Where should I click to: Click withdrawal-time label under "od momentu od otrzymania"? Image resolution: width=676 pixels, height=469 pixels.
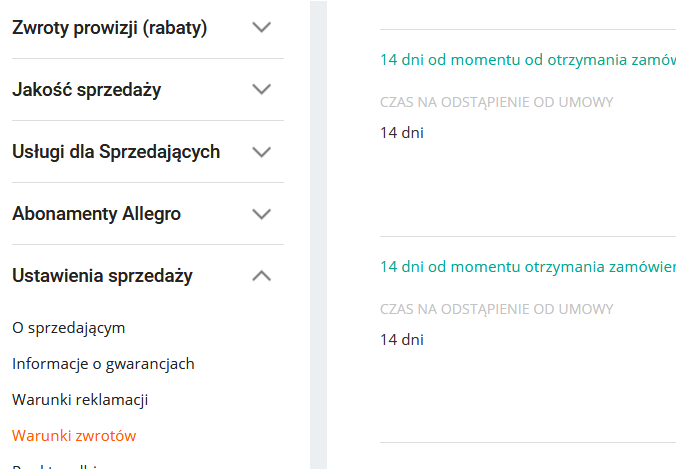click(x=496, y=102)
